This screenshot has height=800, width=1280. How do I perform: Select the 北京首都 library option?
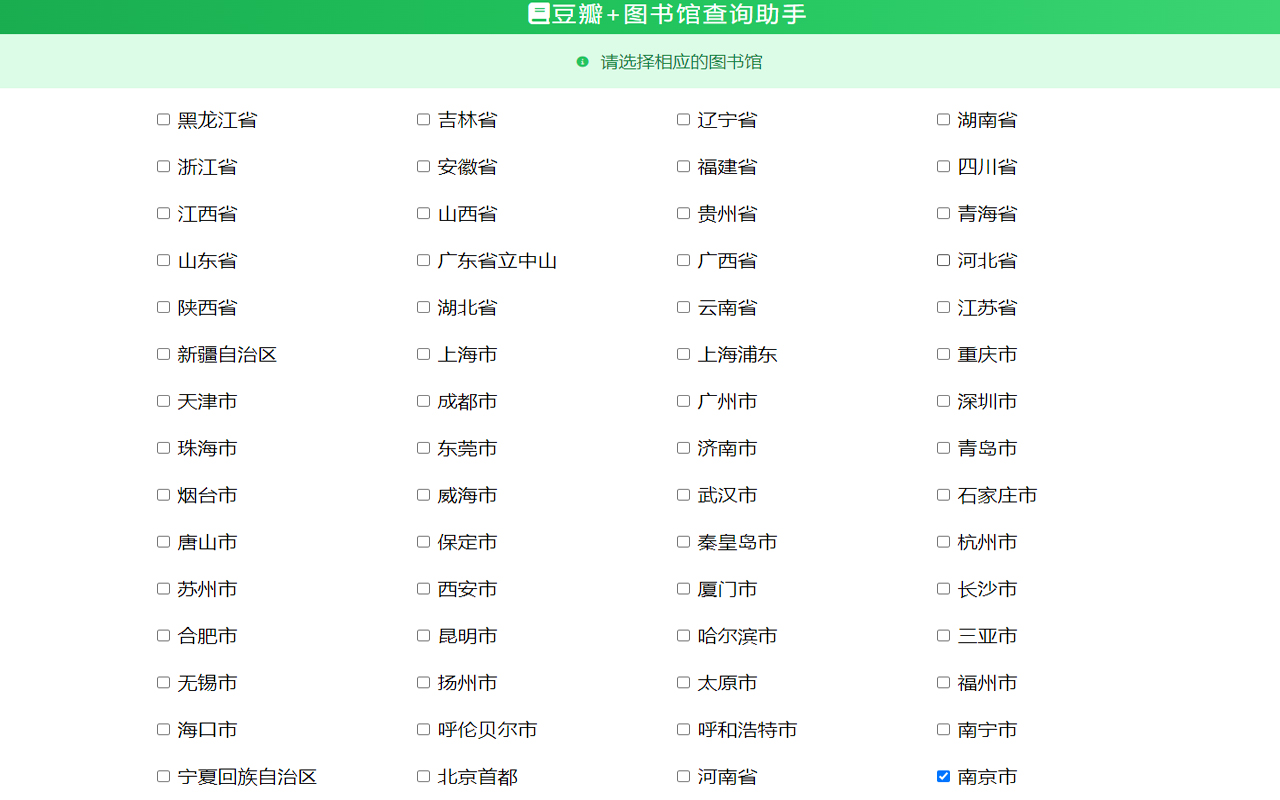click(422, 775)
